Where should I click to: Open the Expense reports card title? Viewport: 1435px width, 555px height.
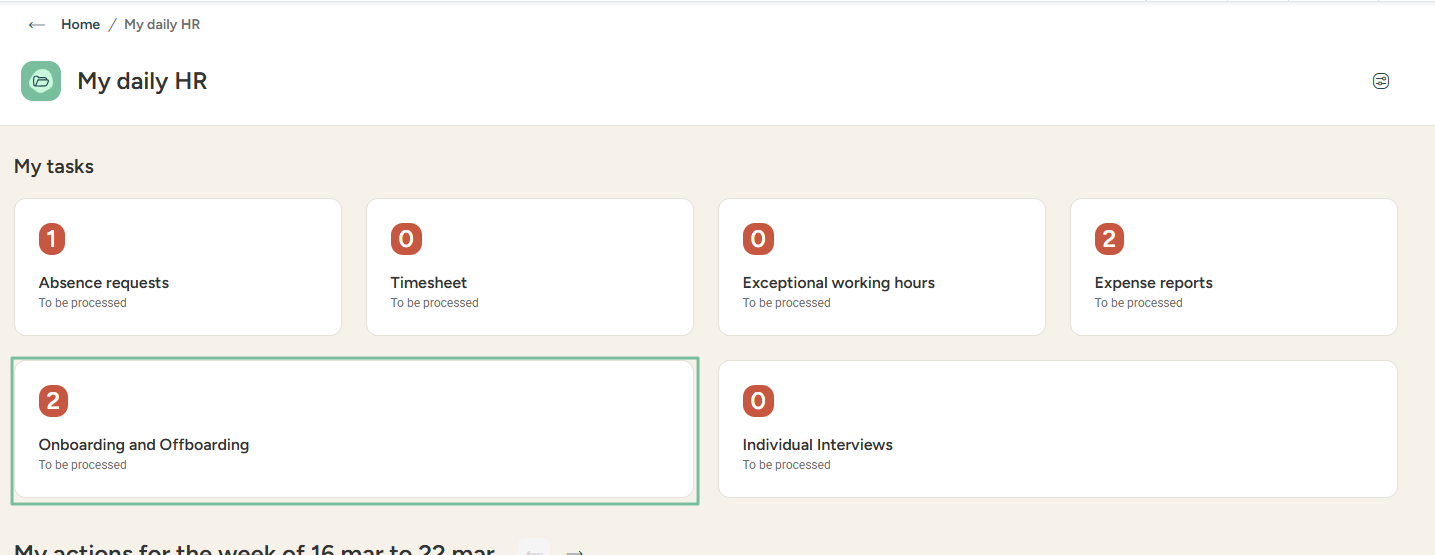pyautogui.click(x=1153, y=283)
